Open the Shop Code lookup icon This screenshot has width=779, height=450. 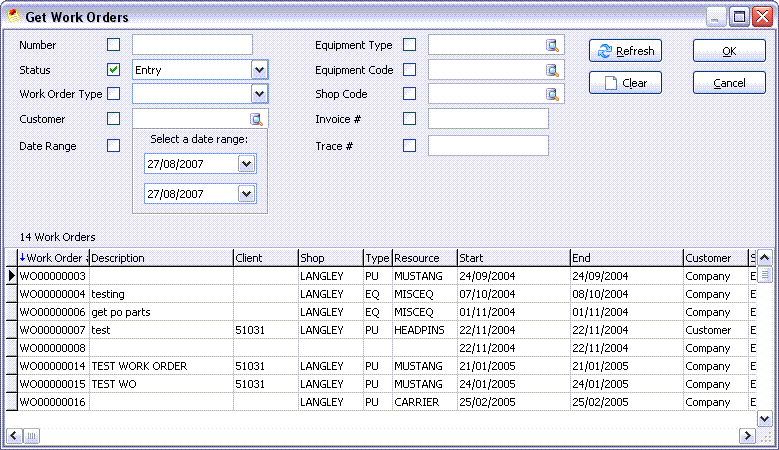(552, 94)
